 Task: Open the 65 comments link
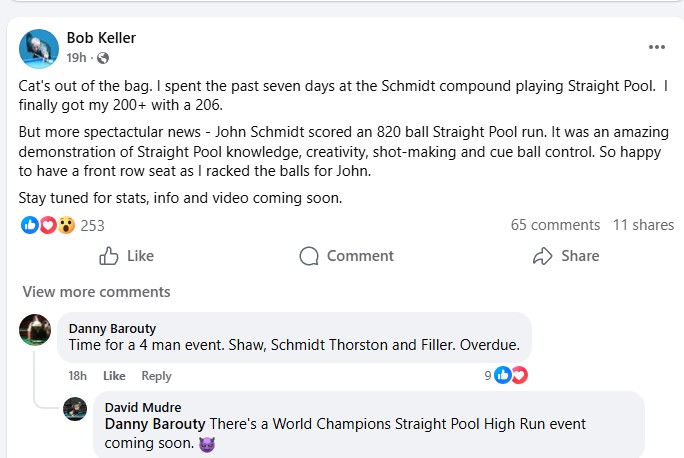pyautogui.click(x=555, y=225)
